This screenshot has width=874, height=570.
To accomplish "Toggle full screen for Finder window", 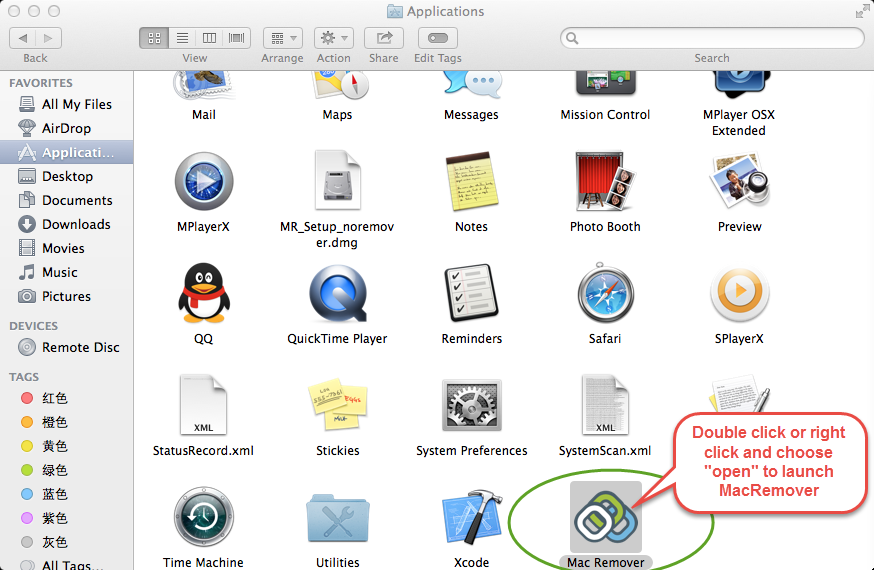I will (x=862, y=11).
